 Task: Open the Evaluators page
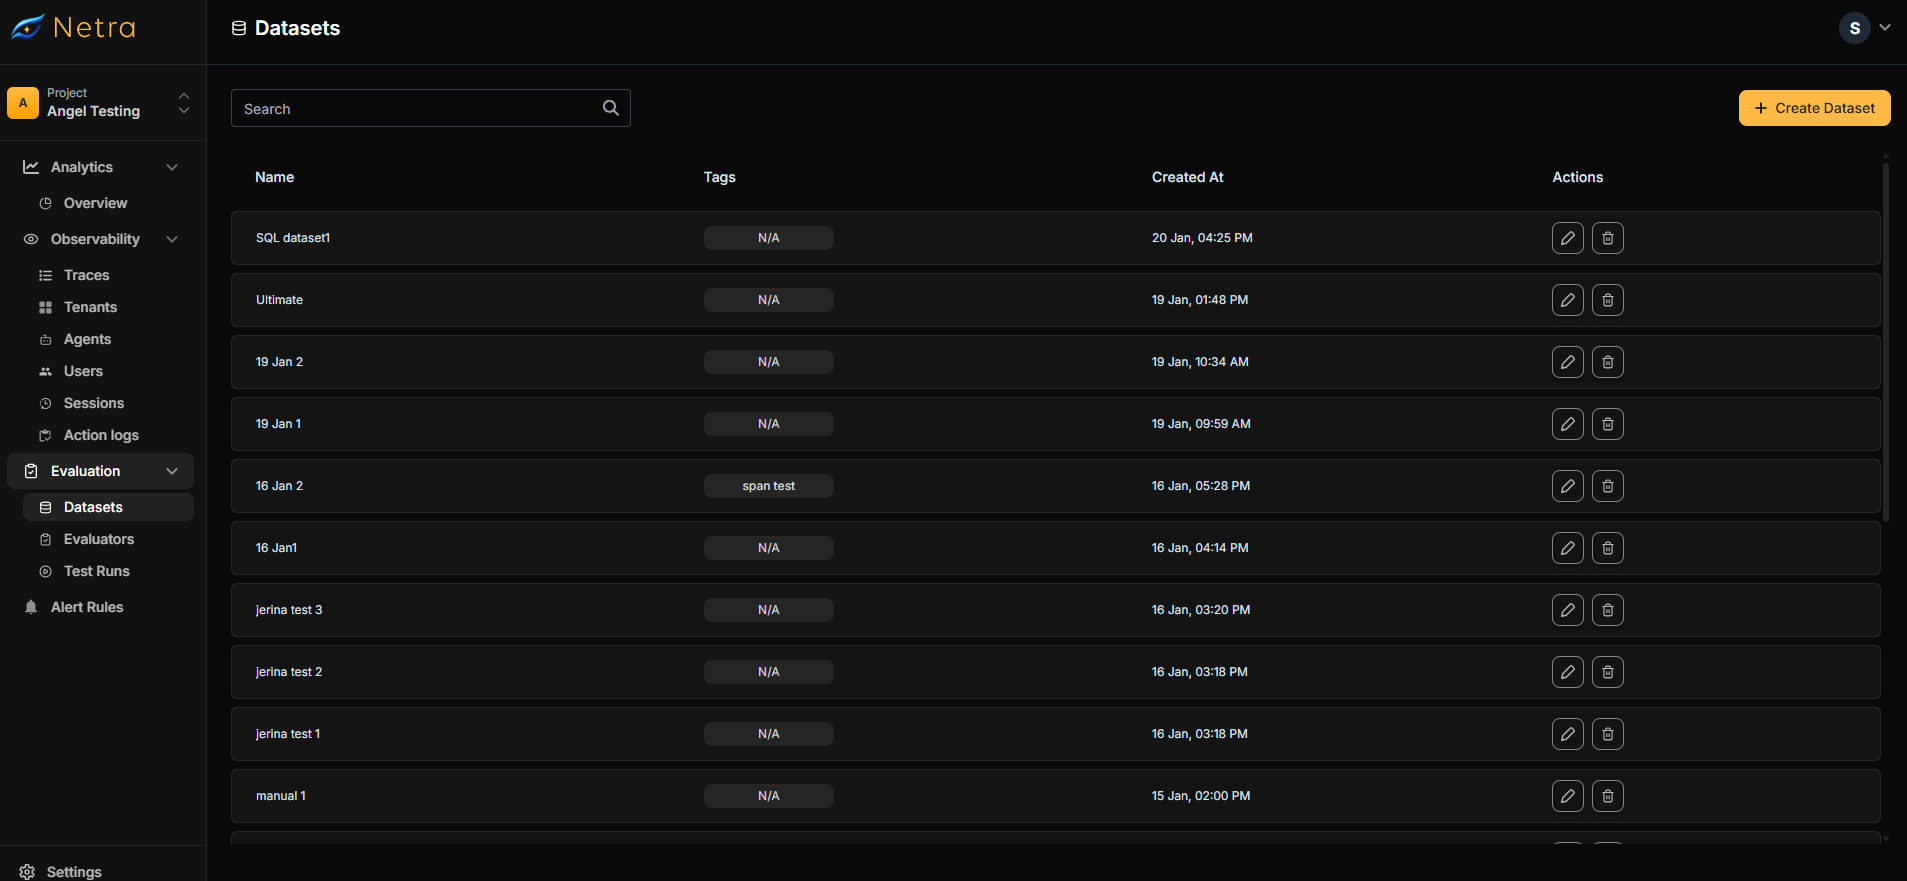click(x=98, y=539)
